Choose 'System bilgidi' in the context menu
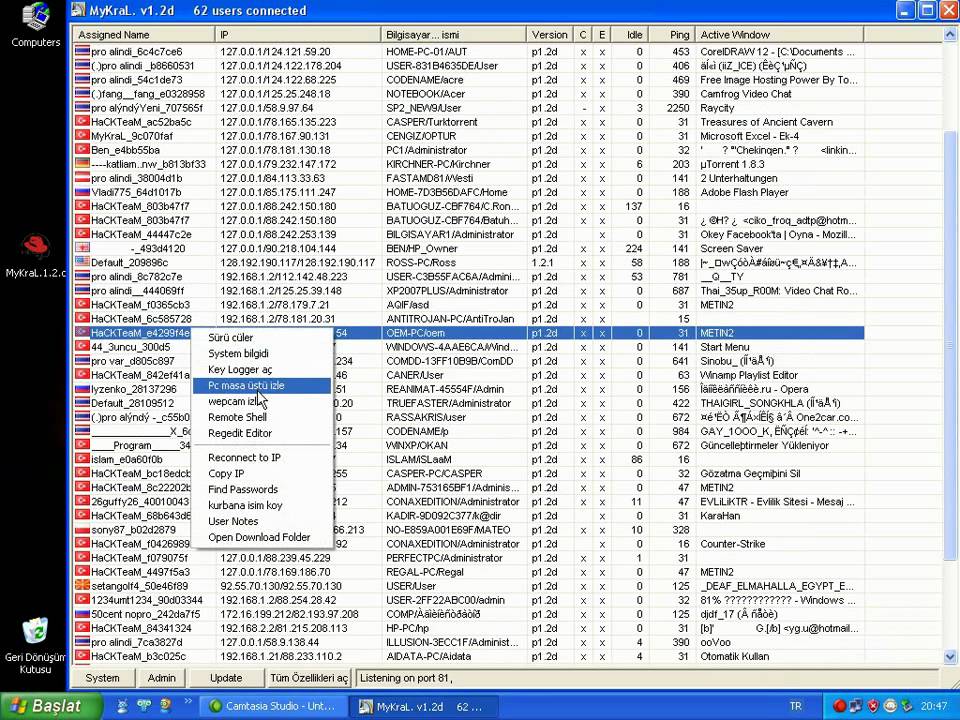 point(261,353)
